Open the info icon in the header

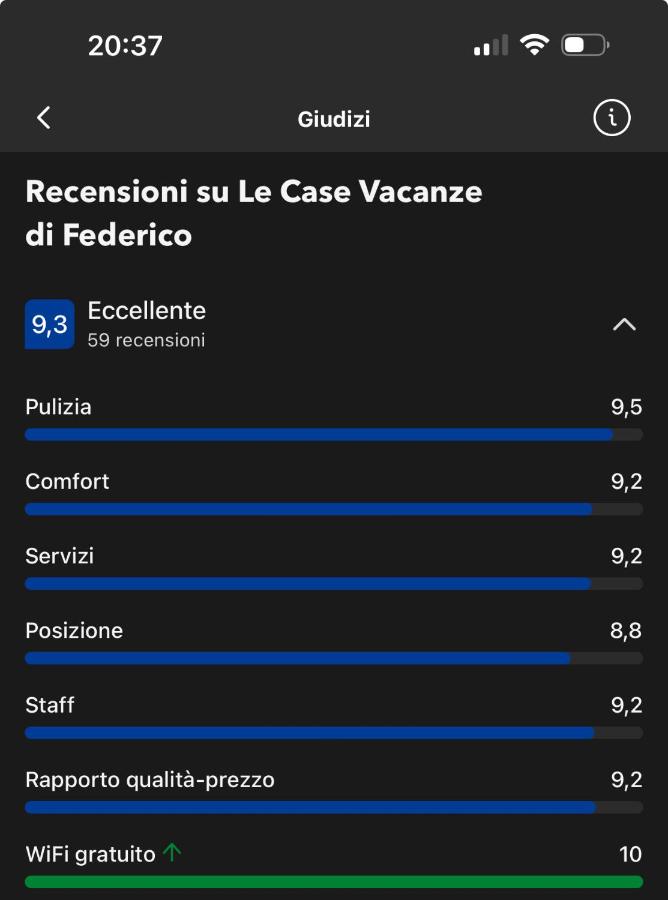tap(612, 117)
